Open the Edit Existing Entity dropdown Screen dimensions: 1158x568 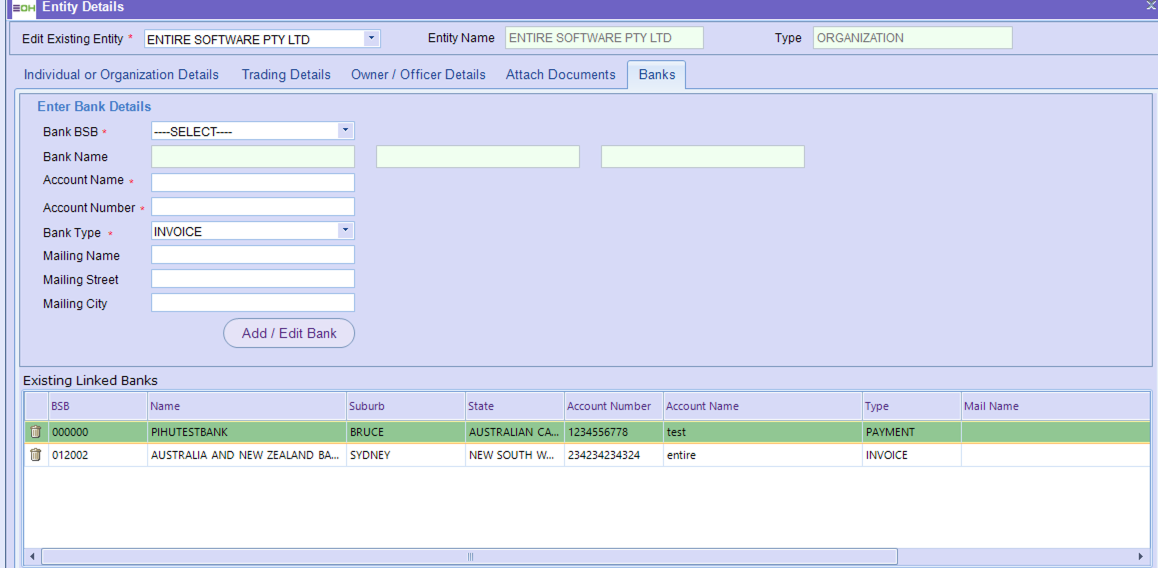point(371,39)
